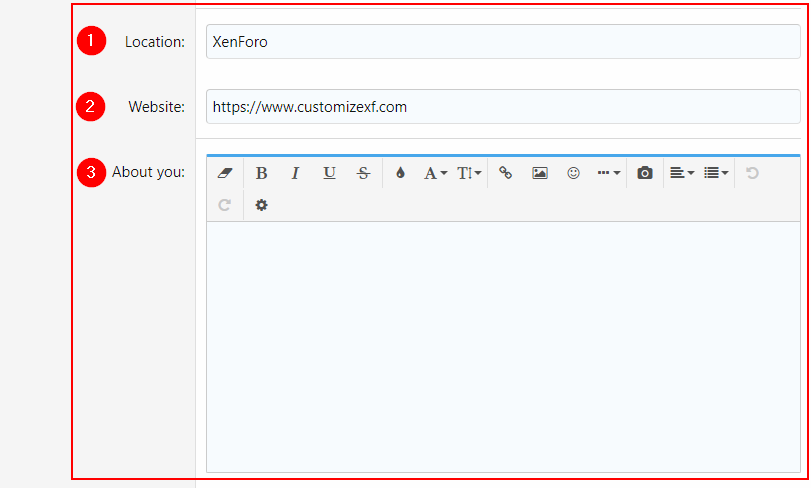Click the redo arrow icon
811x488 pixels.
pyautogui.click(x=224, y=205)
